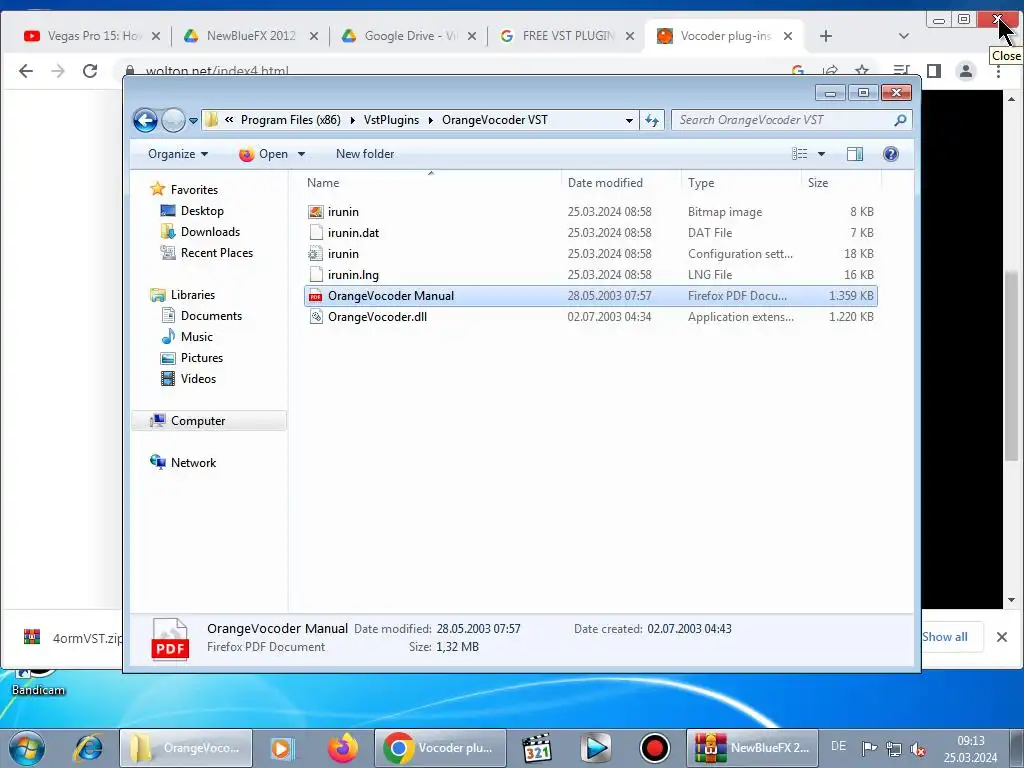Open the Chrome profile icon
The image size is (1024, 768).
coord(965,71)
